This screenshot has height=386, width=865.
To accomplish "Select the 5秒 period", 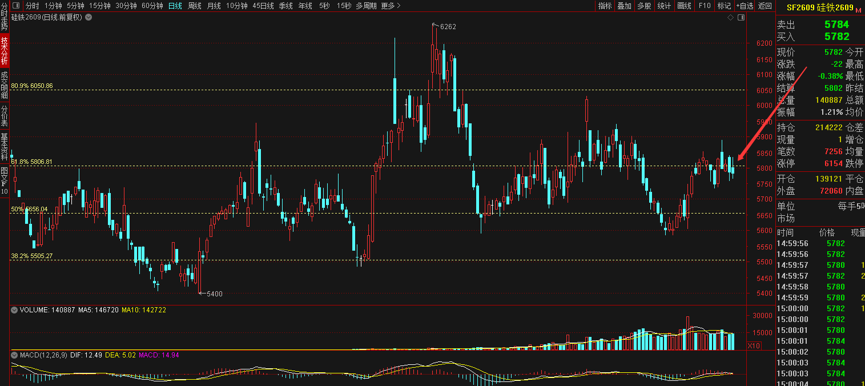I will (324, 6).
